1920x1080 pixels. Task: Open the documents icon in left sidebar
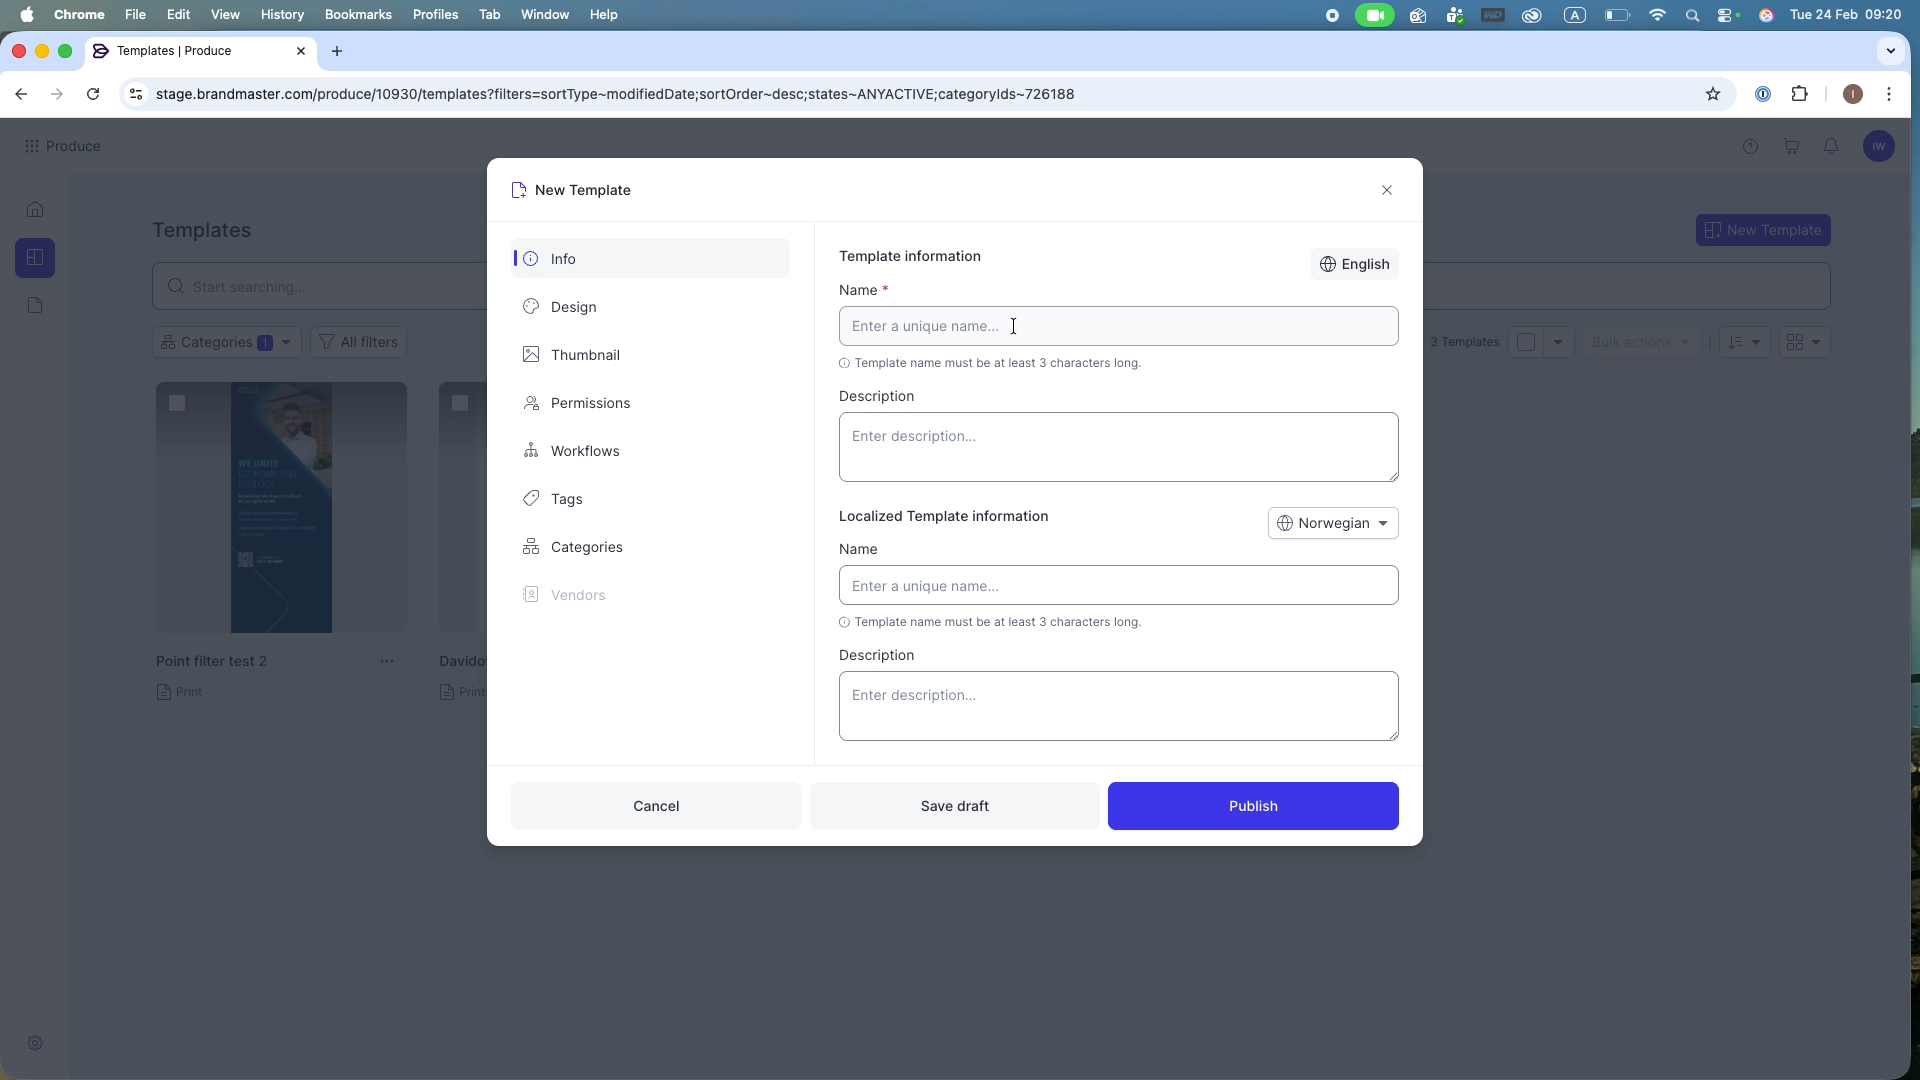pyautogui.click(x=35, y=305)
